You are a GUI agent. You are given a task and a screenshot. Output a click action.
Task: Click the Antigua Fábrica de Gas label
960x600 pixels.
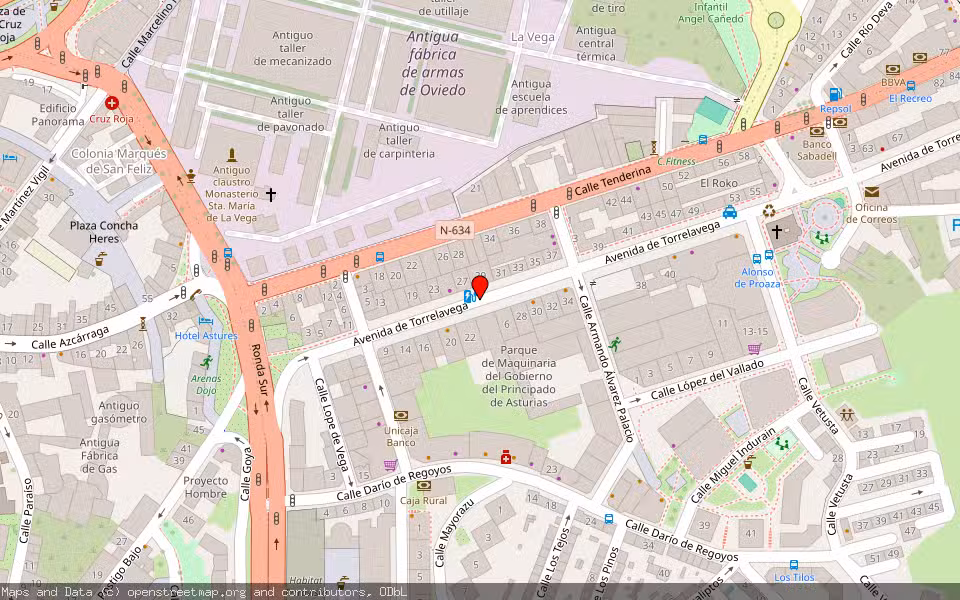click(99, 456)
